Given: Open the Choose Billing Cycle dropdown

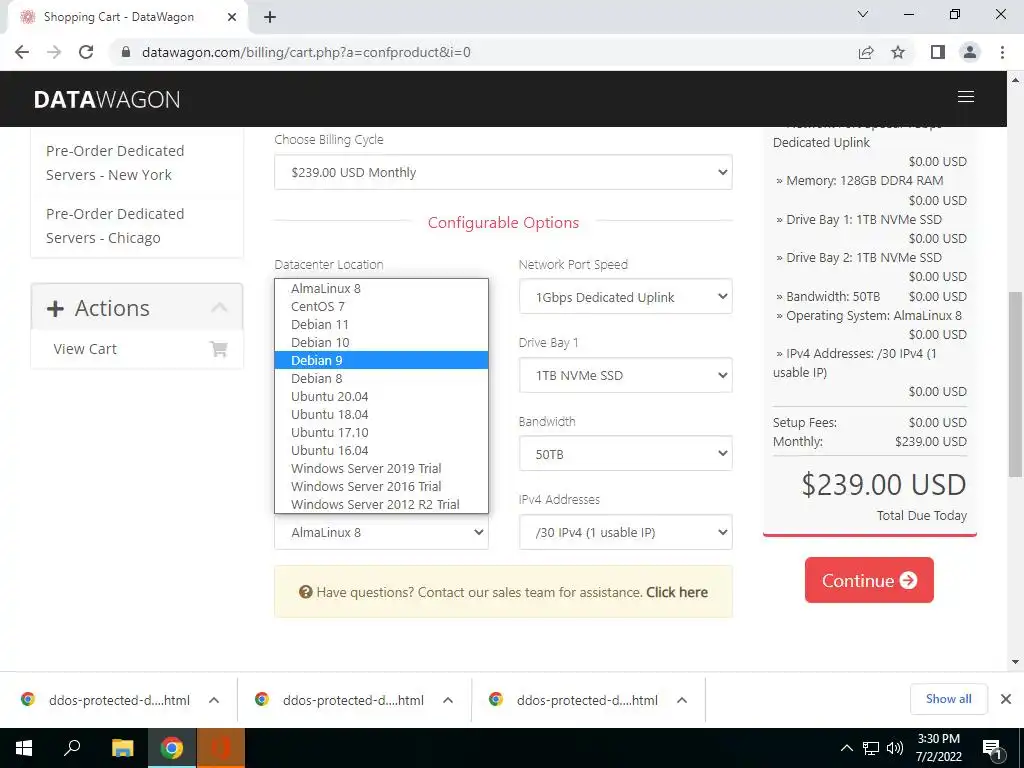Looking at the screenshot, I should coord(503,172).
